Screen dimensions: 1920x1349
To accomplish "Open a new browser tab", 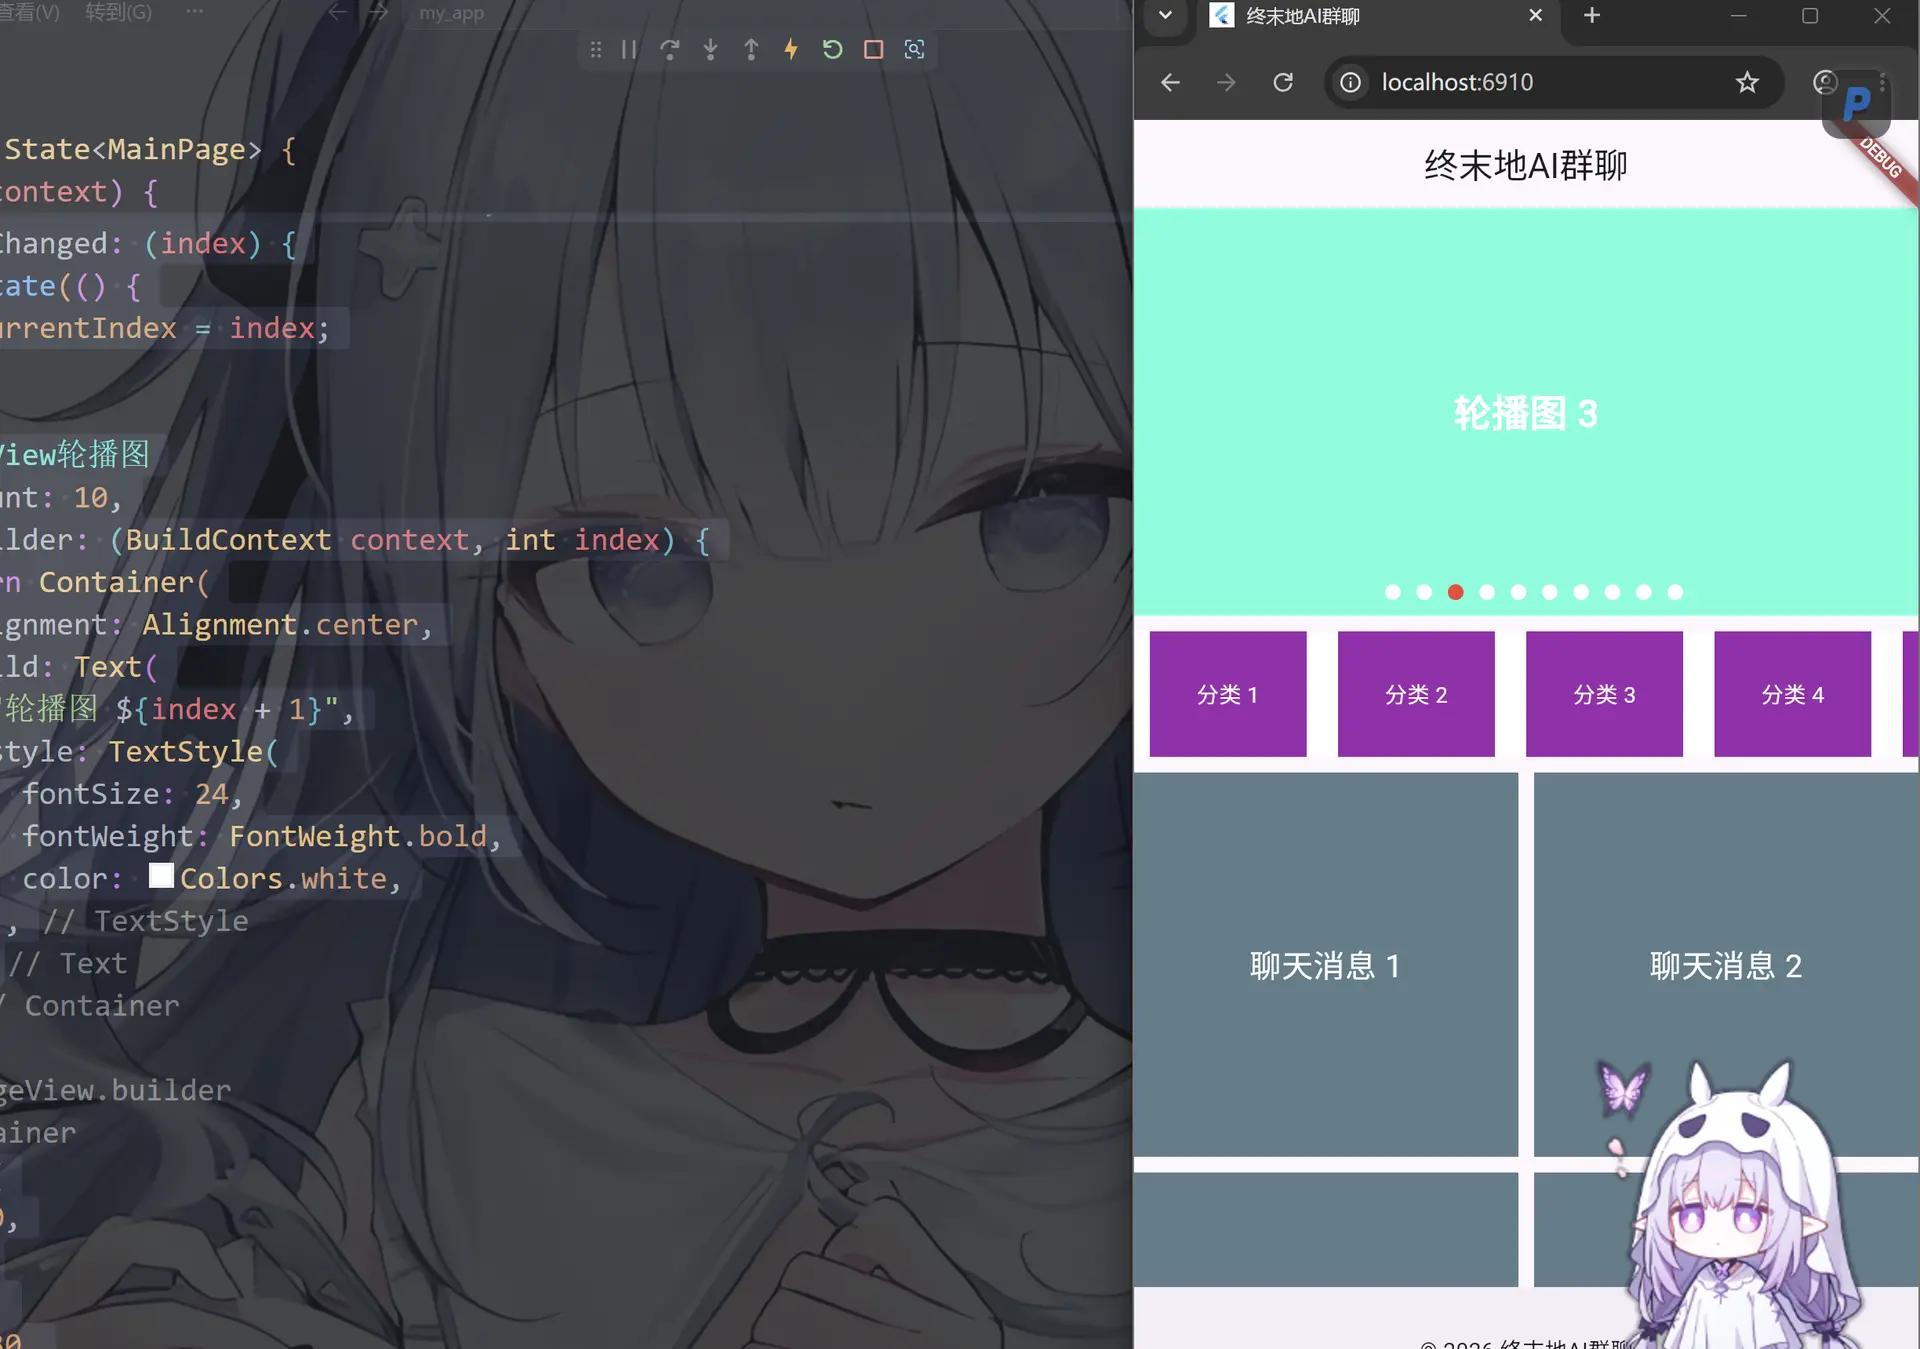I will [x=1592, y=15].
